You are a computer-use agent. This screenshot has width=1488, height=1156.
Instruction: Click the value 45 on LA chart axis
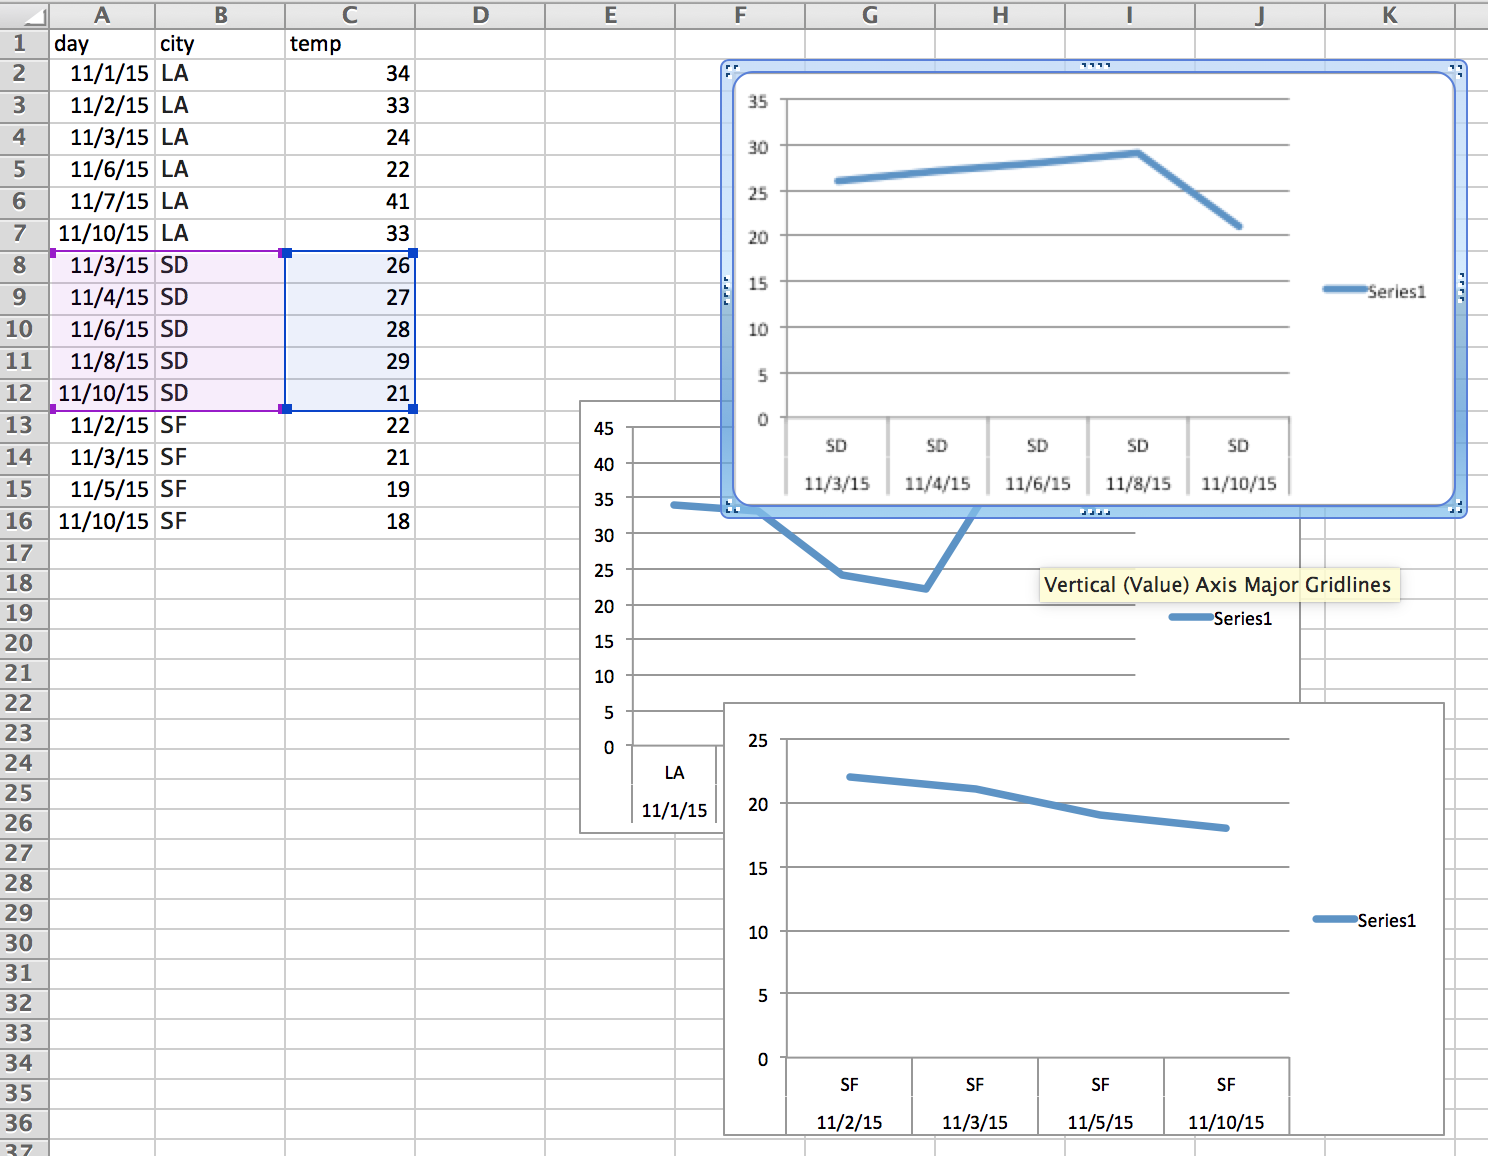pos(604,428)
